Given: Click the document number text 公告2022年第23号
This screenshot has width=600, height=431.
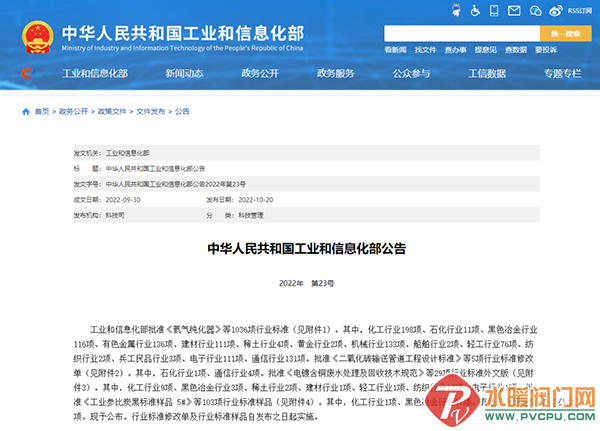Looking at the screenshot, I should click(x=219, y=184).
